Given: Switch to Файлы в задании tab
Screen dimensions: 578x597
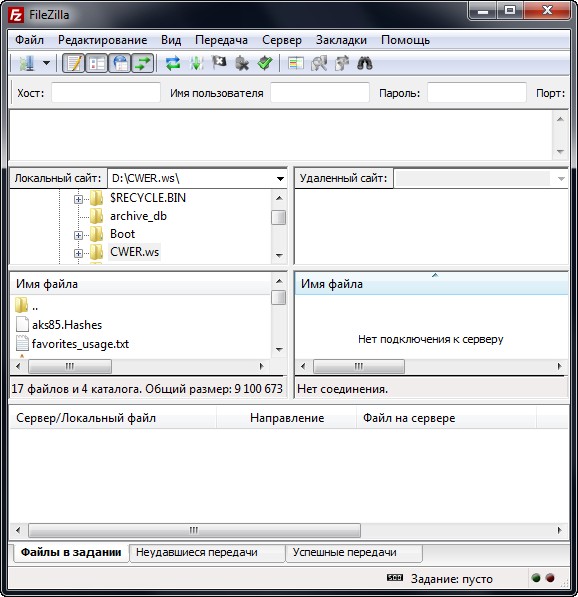Looking at the screenshot, I should [71, 552].
